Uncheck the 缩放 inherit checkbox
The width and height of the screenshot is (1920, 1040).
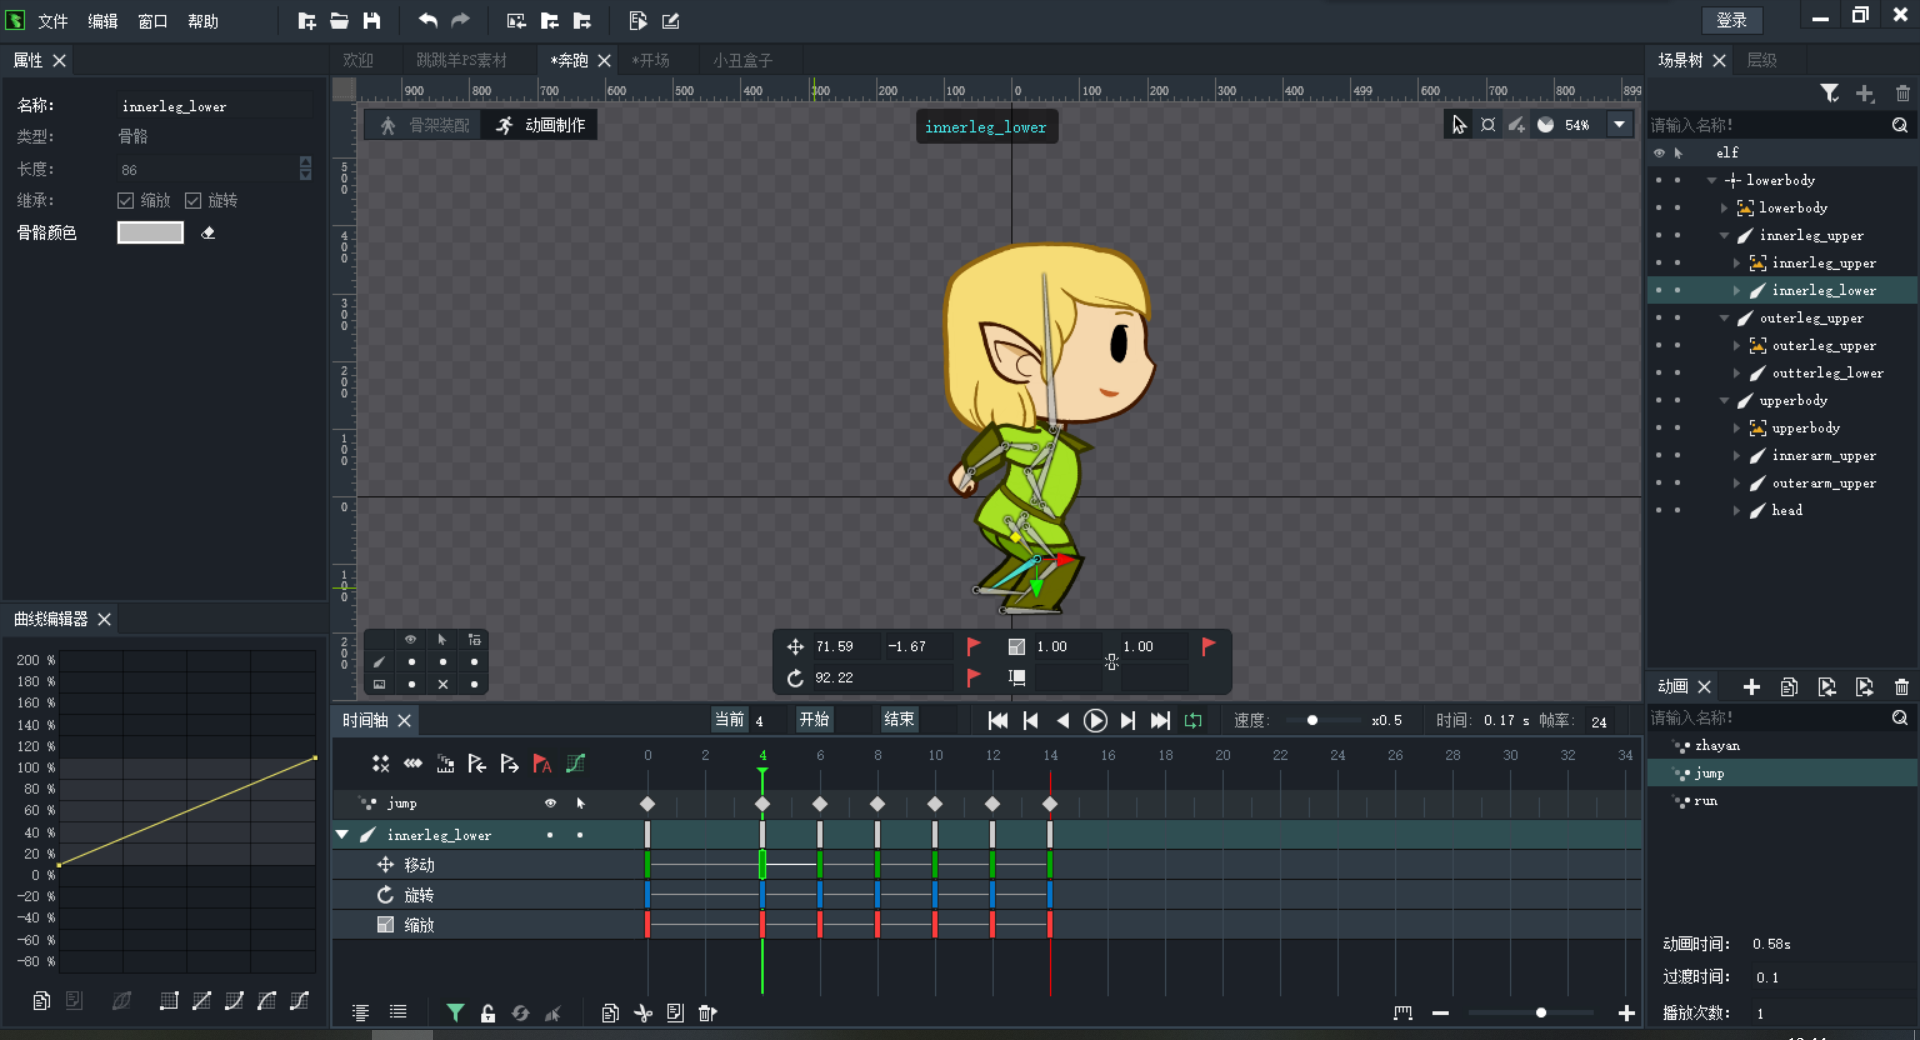(x=126, y=201)
